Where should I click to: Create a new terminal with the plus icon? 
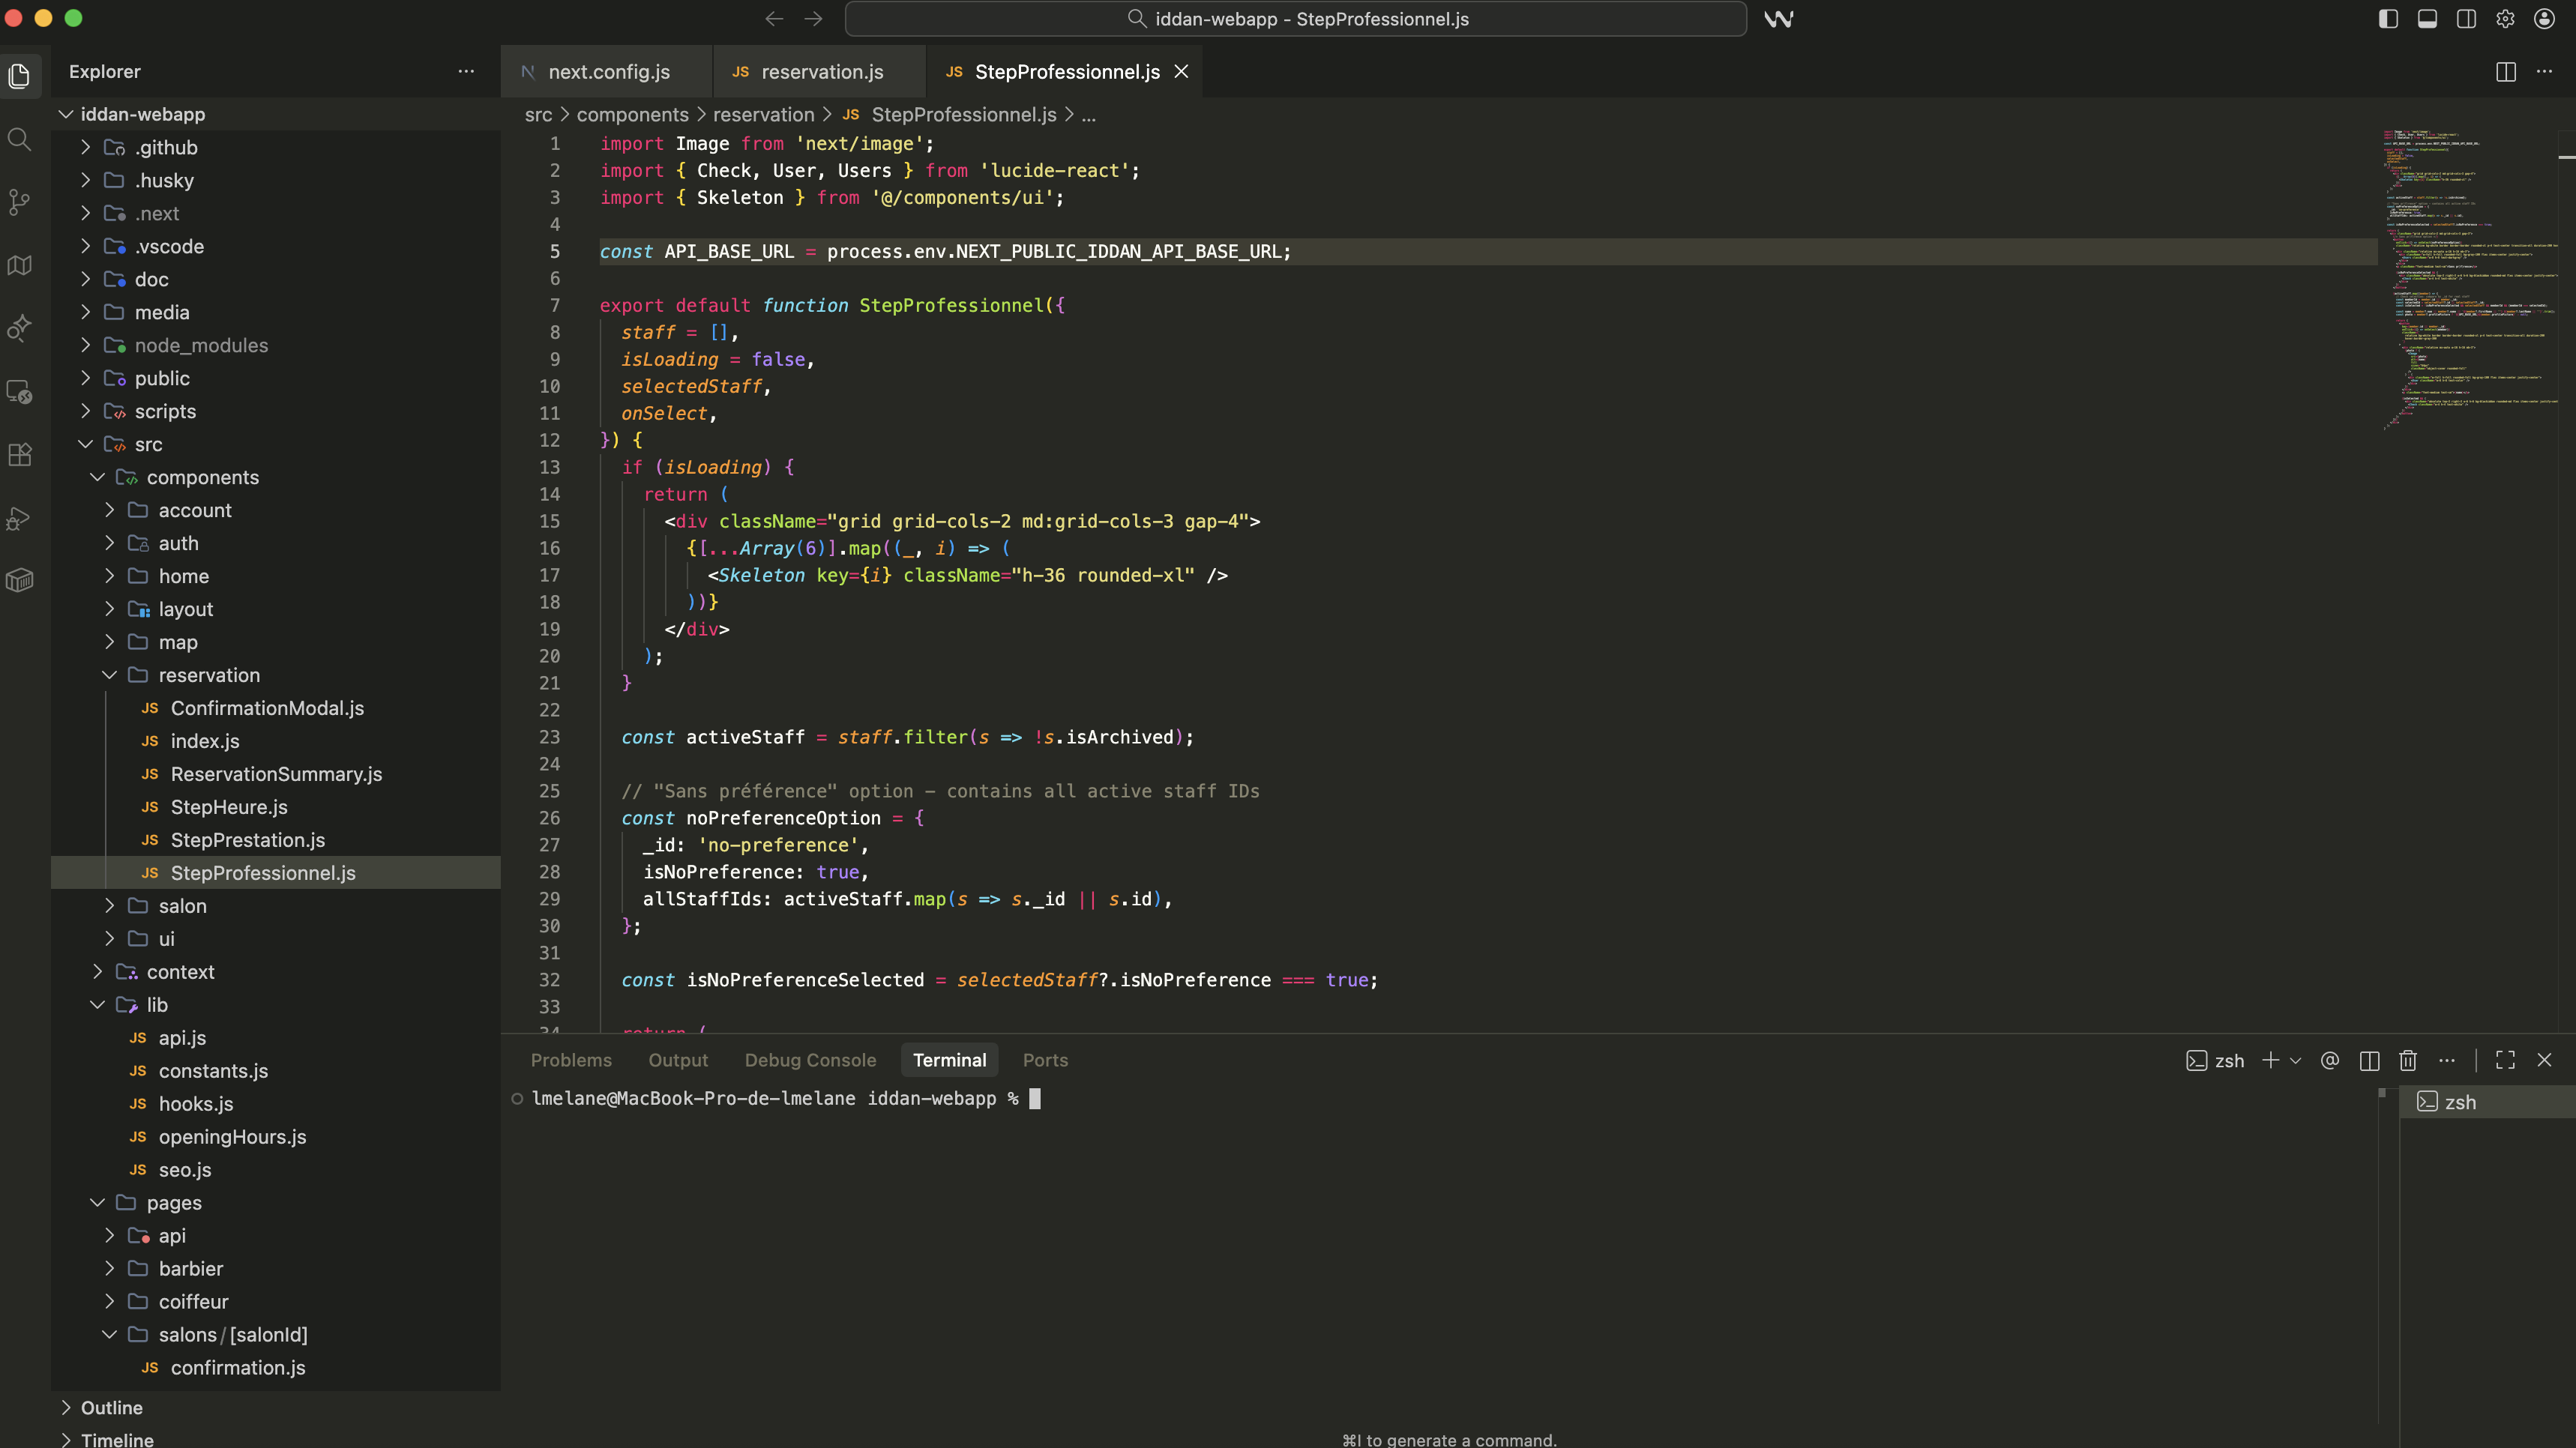[2270, 1060]
